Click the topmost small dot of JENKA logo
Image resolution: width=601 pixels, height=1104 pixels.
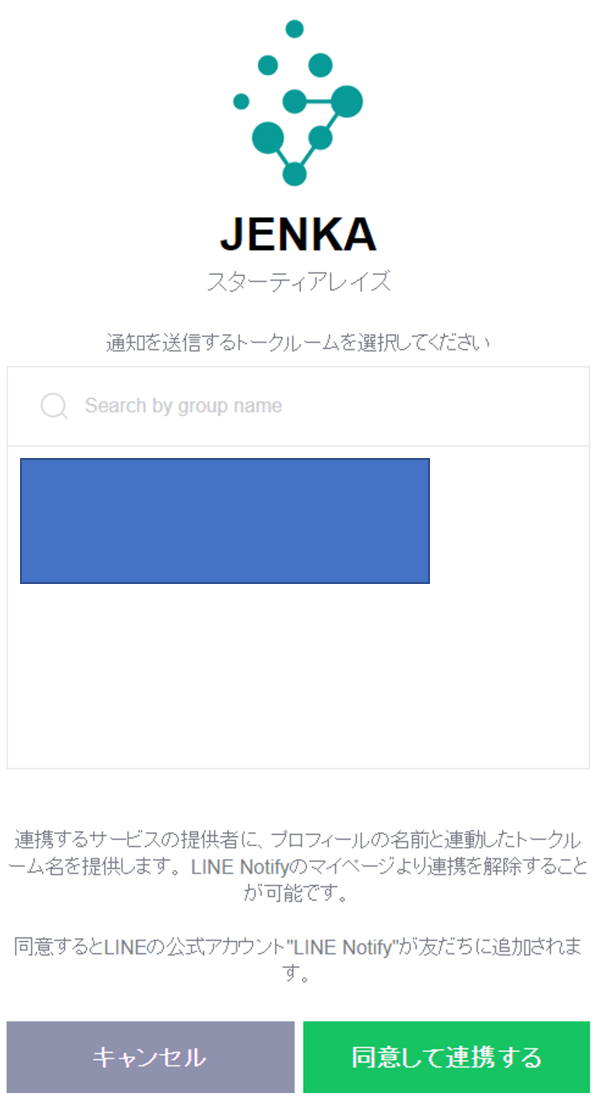(x=294, y=29)
